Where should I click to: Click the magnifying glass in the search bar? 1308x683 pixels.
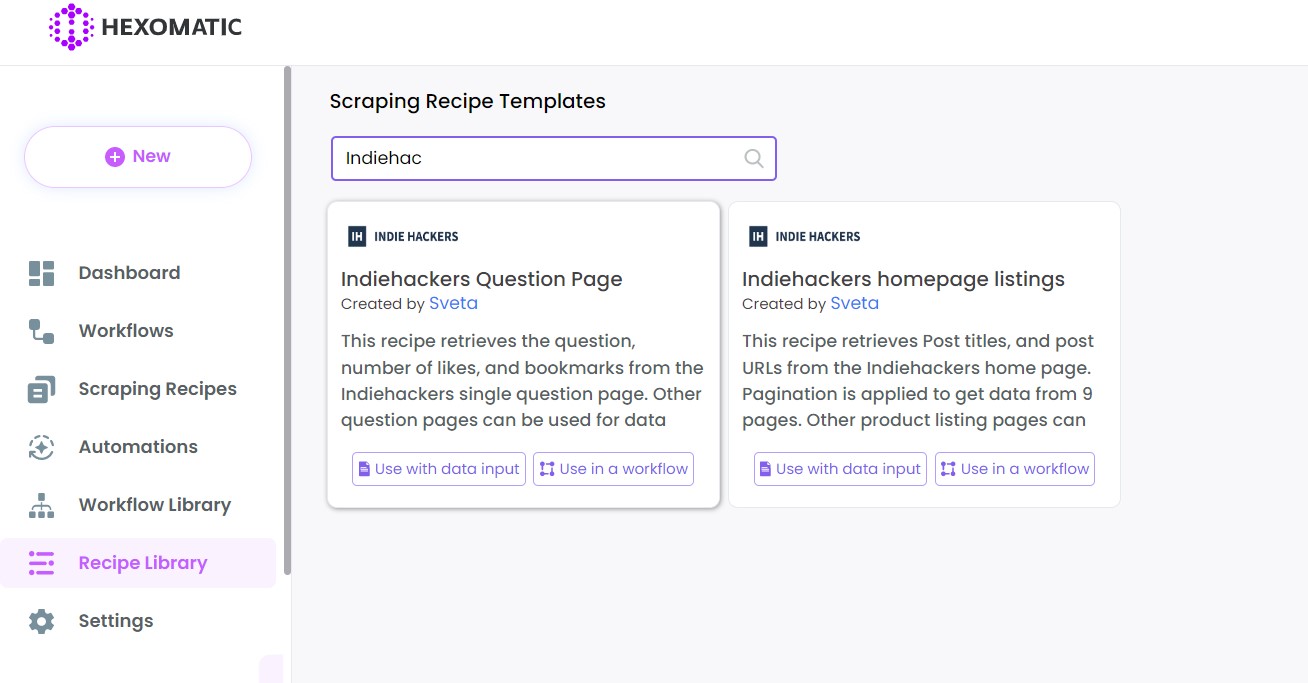click(753, 158)
